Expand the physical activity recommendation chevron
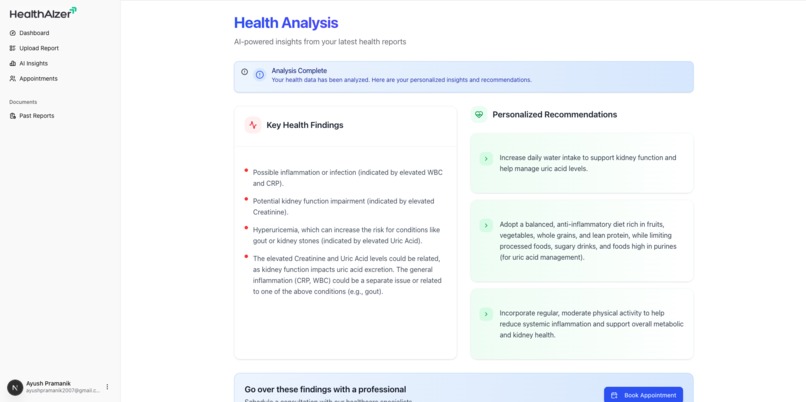 [x=486, y=314]
